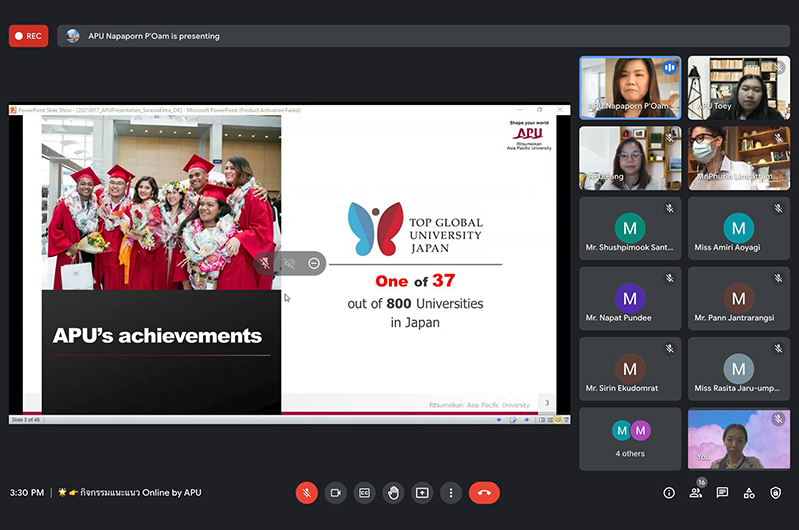The width and height of the screenshot is (799, 530).
Task: Open the chat messages panel icon
Action: tap(722, 493)
